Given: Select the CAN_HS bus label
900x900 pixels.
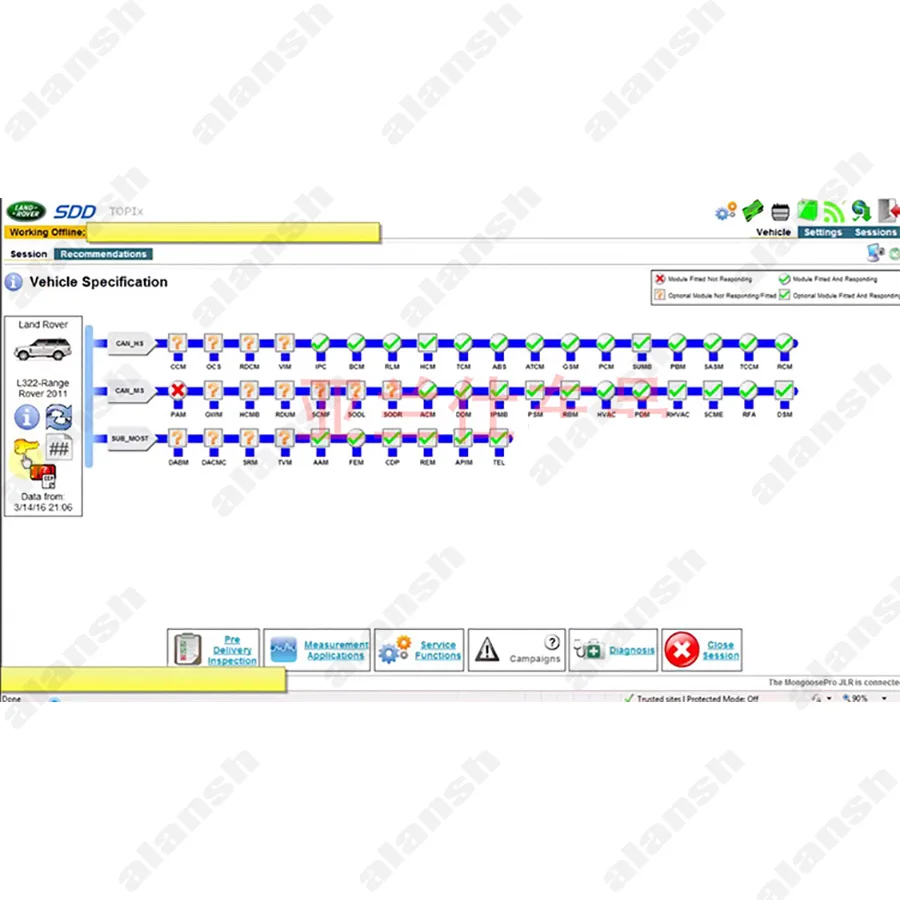Looking at the screenshot, I should point(130,343).
